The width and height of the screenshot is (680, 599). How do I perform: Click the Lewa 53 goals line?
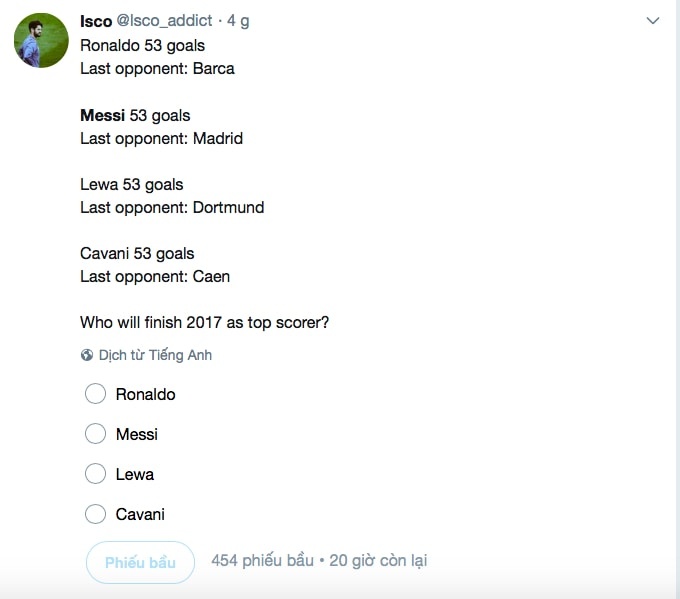pos(131,184)
